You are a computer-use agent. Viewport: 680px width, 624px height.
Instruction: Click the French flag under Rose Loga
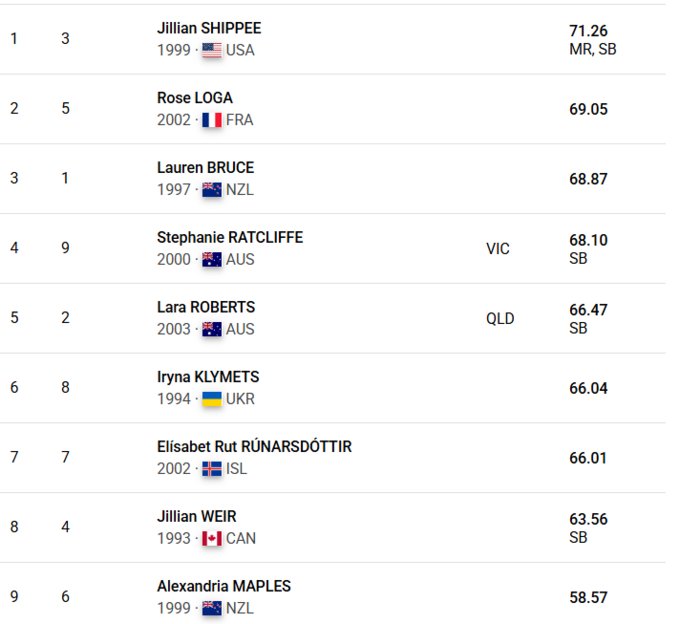click(211, 120)
